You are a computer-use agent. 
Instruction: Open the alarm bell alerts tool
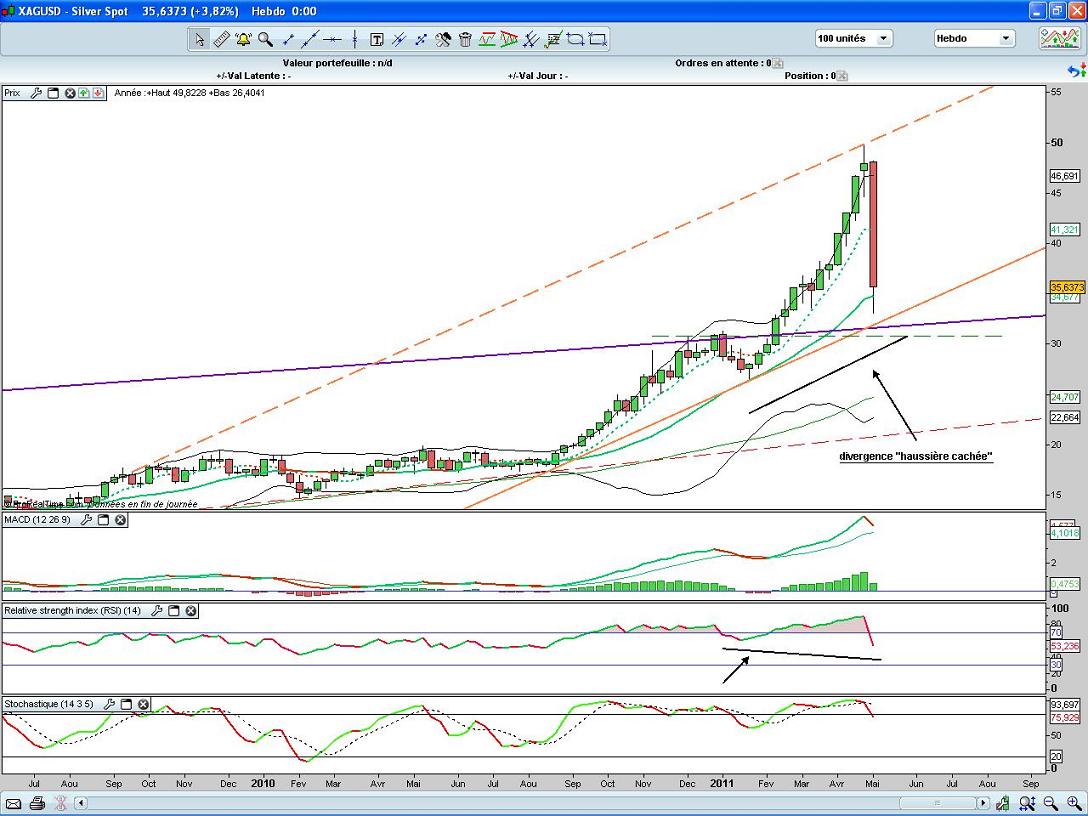pyautogui.click(x=243, y=40)
